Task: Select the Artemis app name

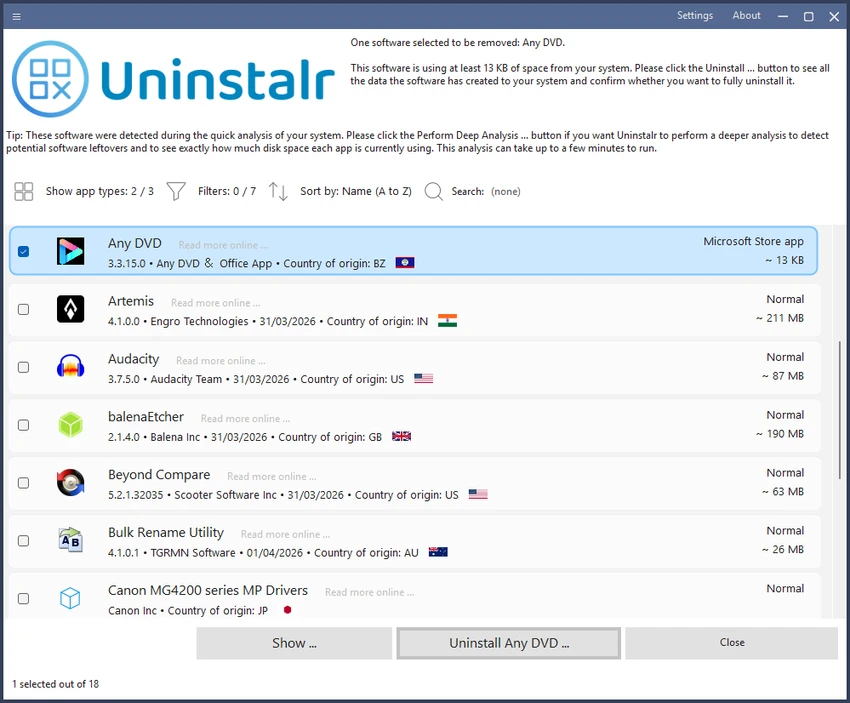Action: tap(131, 301)
